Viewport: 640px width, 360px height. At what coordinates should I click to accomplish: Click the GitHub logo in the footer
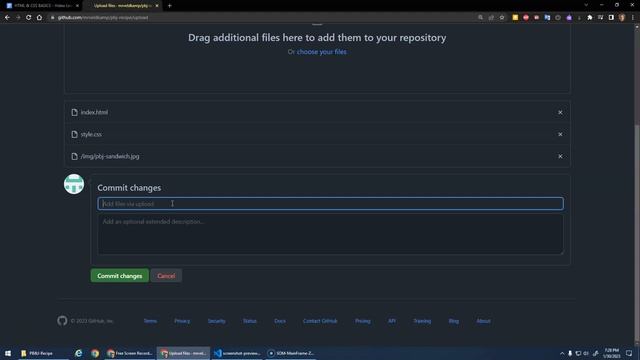coord(62,321)
